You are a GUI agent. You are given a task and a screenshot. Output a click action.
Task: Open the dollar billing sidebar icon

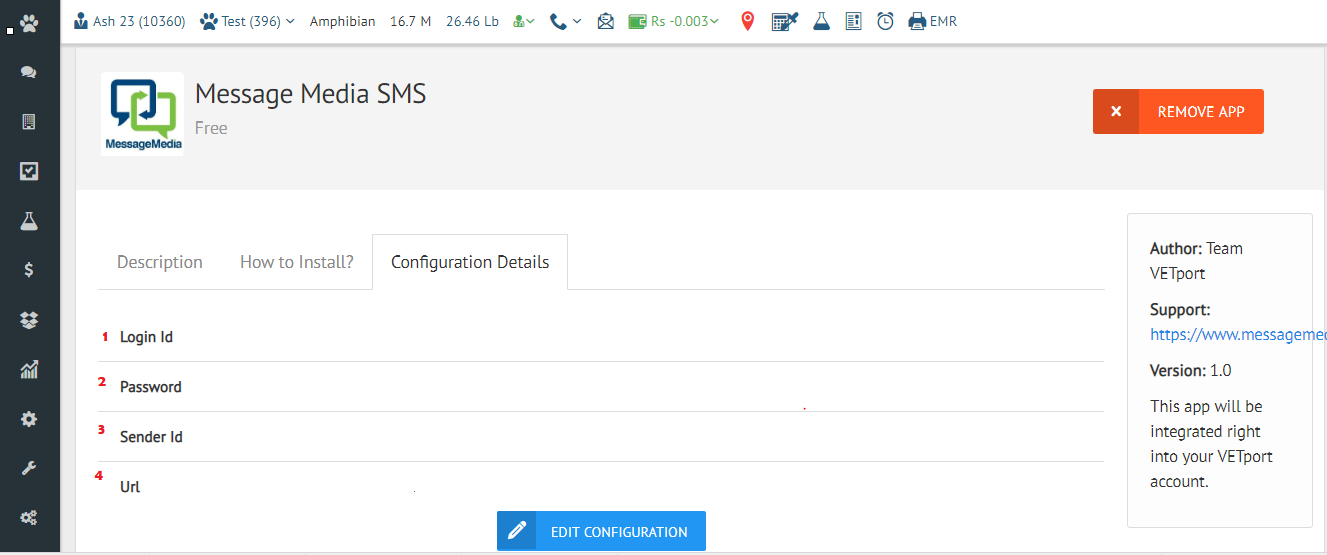point(29,270)
